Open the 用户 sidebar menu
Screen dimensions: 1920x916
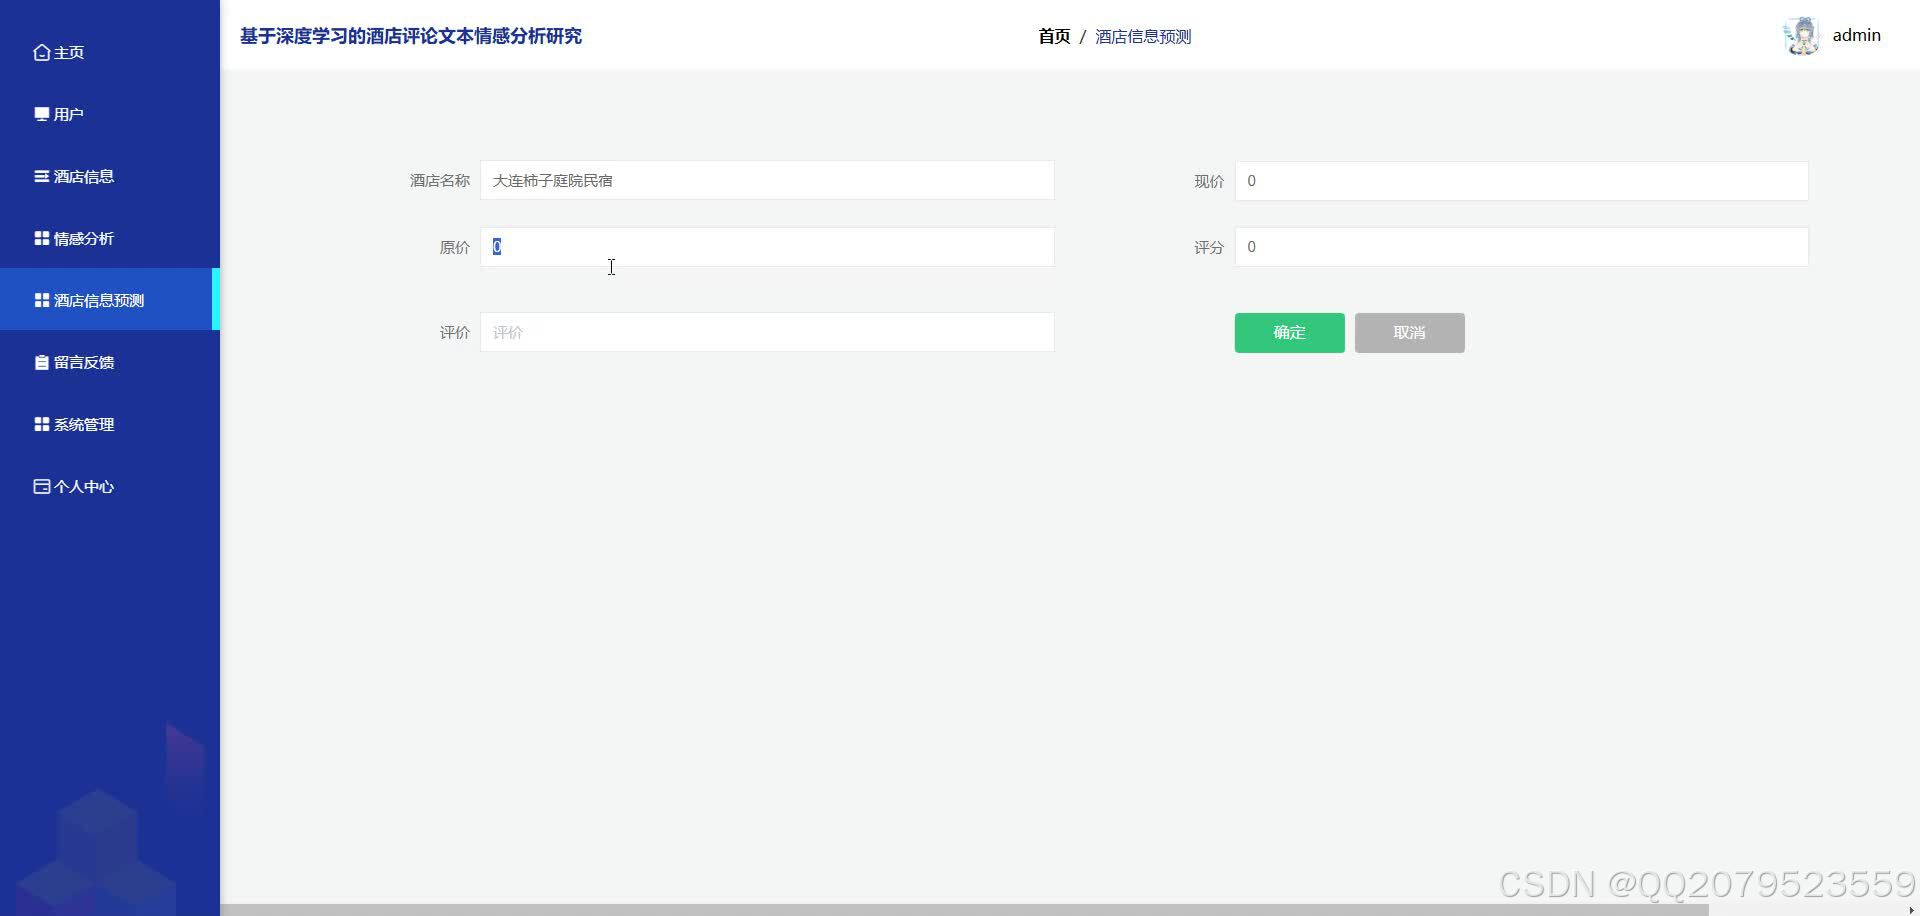(x=110, y=114)
